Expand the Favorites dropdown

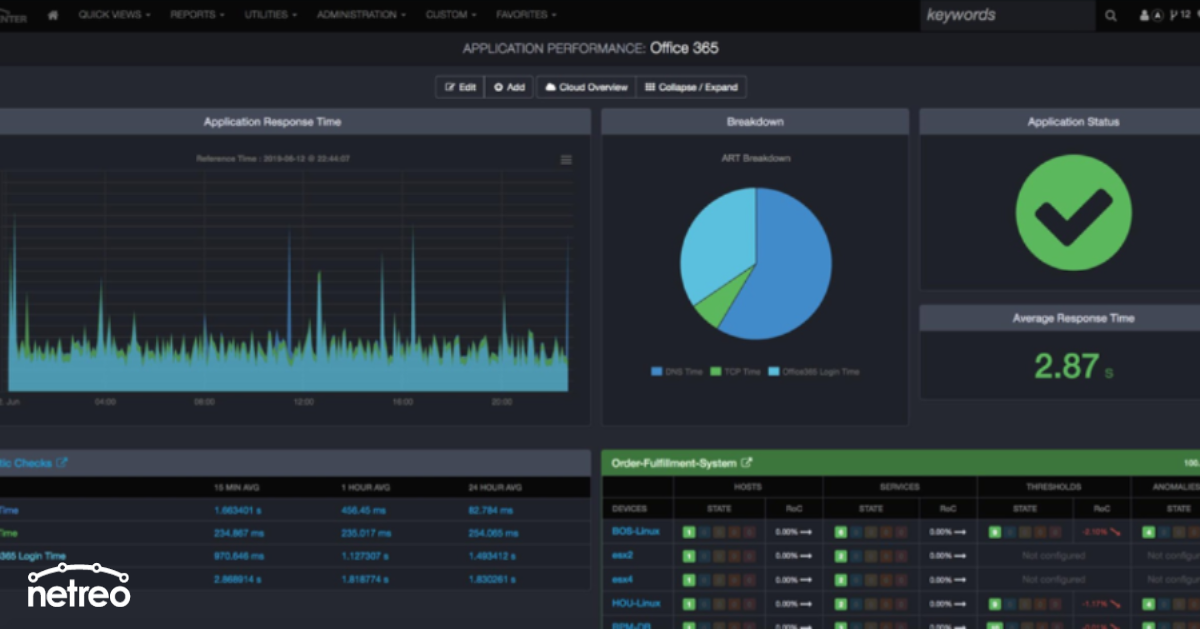click(526, 15)
